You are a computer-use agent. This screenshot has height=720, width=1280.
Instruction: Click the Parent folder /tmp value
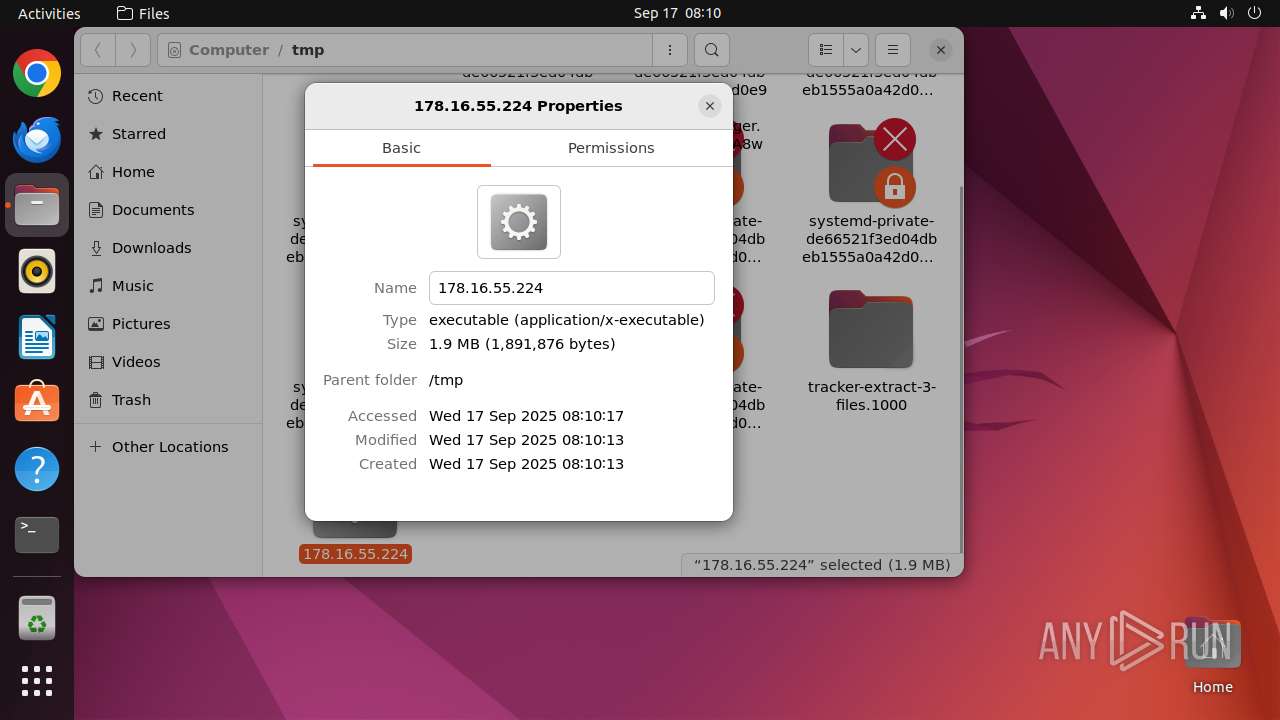coord(446,380)
